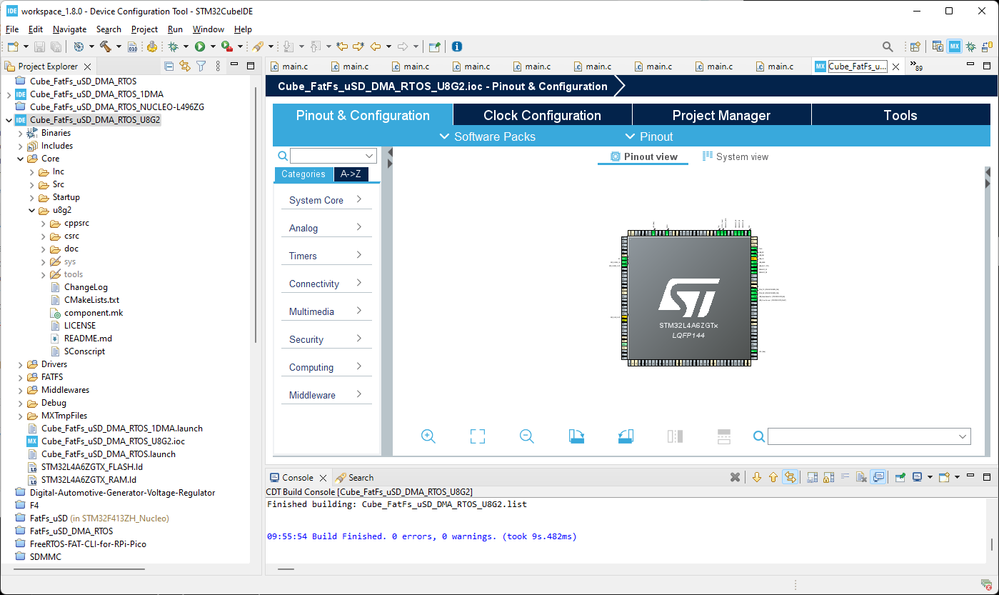Screen dimensions: 999x595
Task: Open the Pinout dropdown menu
Action: (x=649, y=136)
